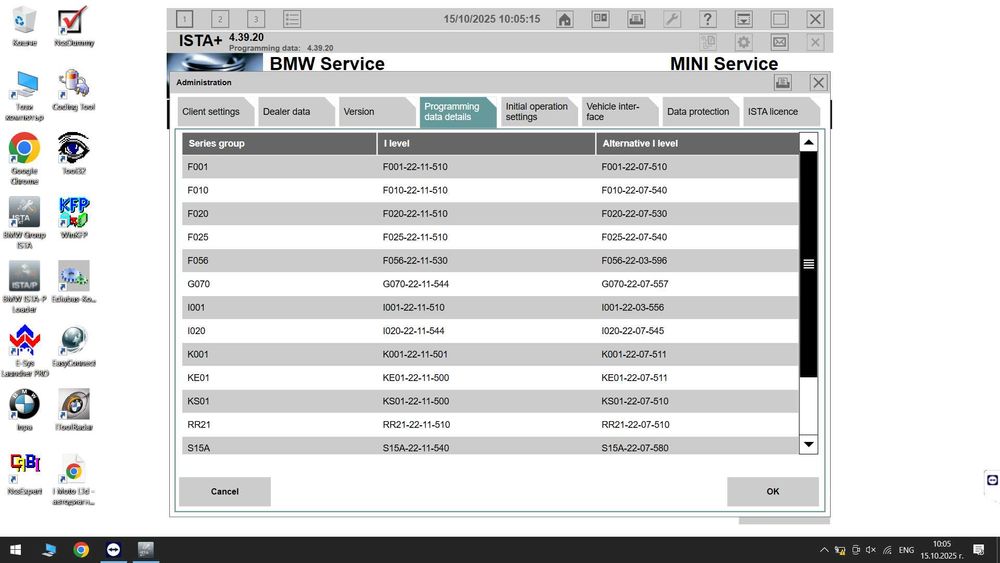This screenshot has height=563, width=1000.
Task: Click the ISTA gear settings icon
Action: tap(744, 43)
